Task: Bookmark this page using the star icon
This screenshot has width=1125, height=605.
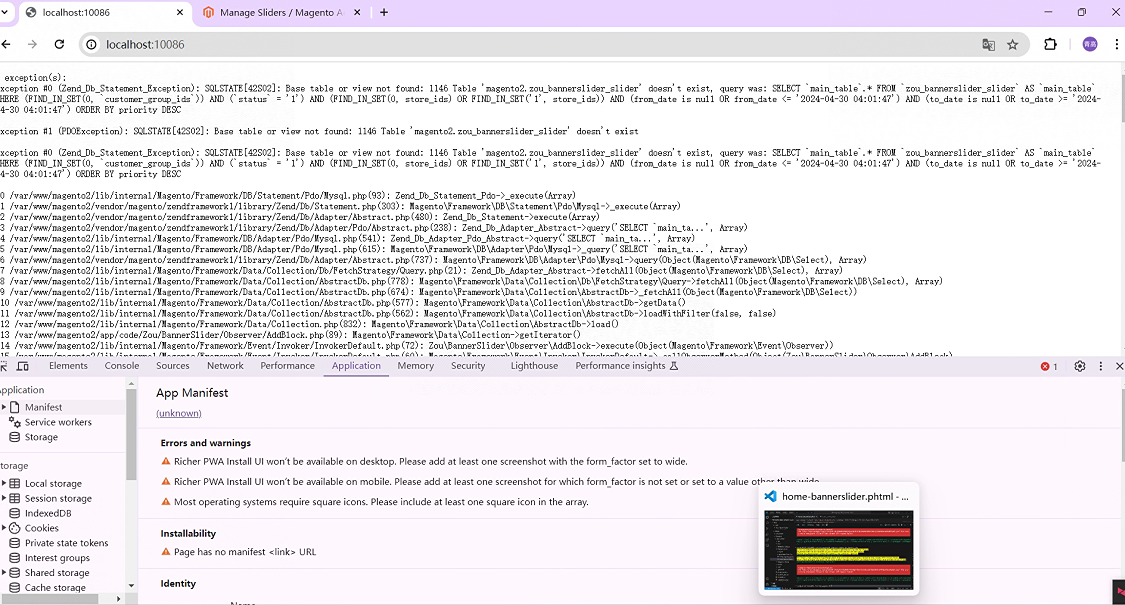Action: [1012, 45]
